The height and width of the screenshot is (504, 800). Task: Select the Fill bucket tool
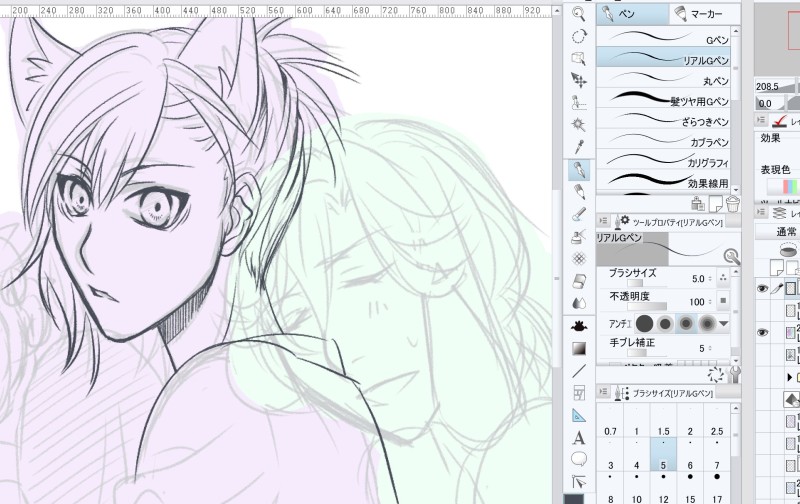[x=579, y=326]
